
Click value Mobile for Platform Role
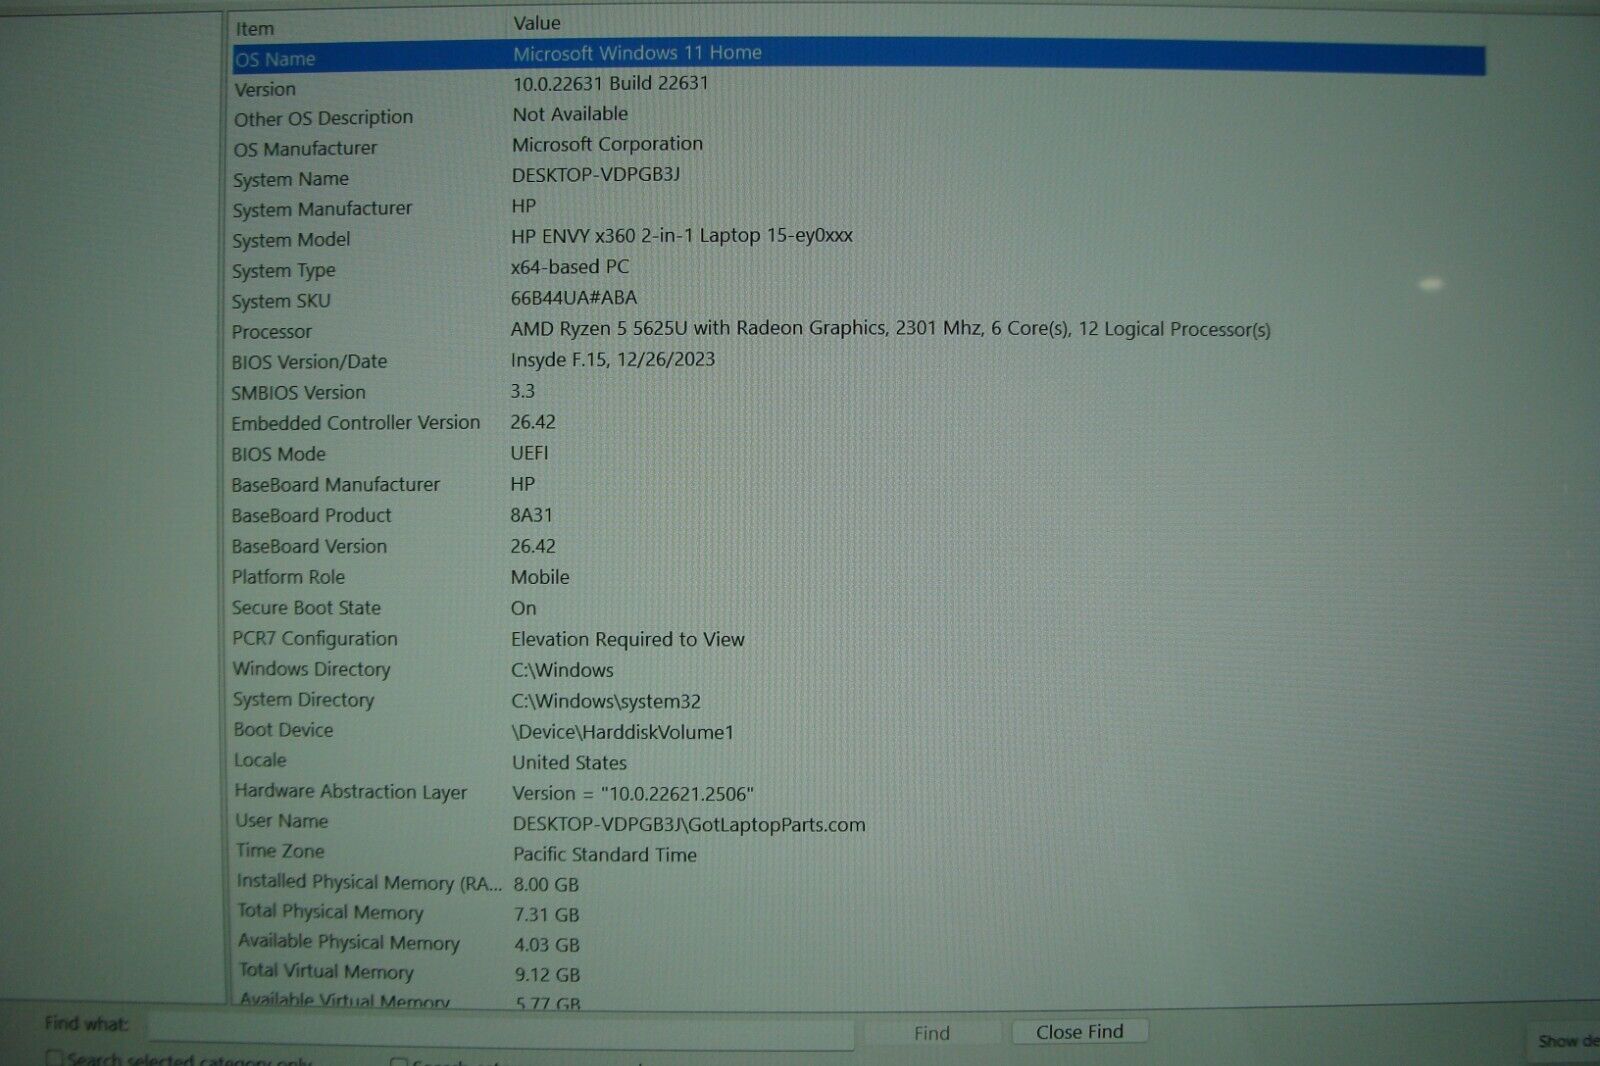pos(540,577)
